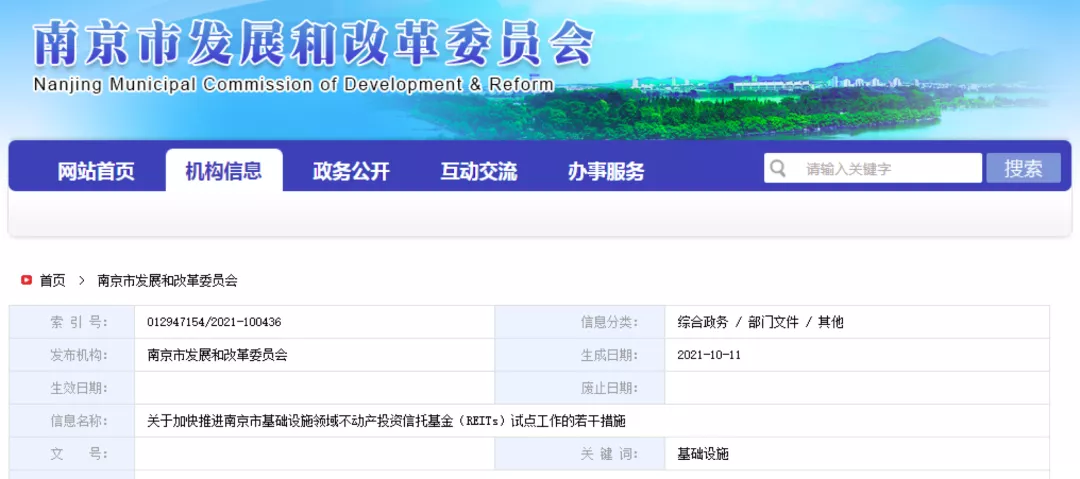This screenshot has width=1080, height=479.
Task: Switch to the 互动交流 tab
Action: coord(479,171)
